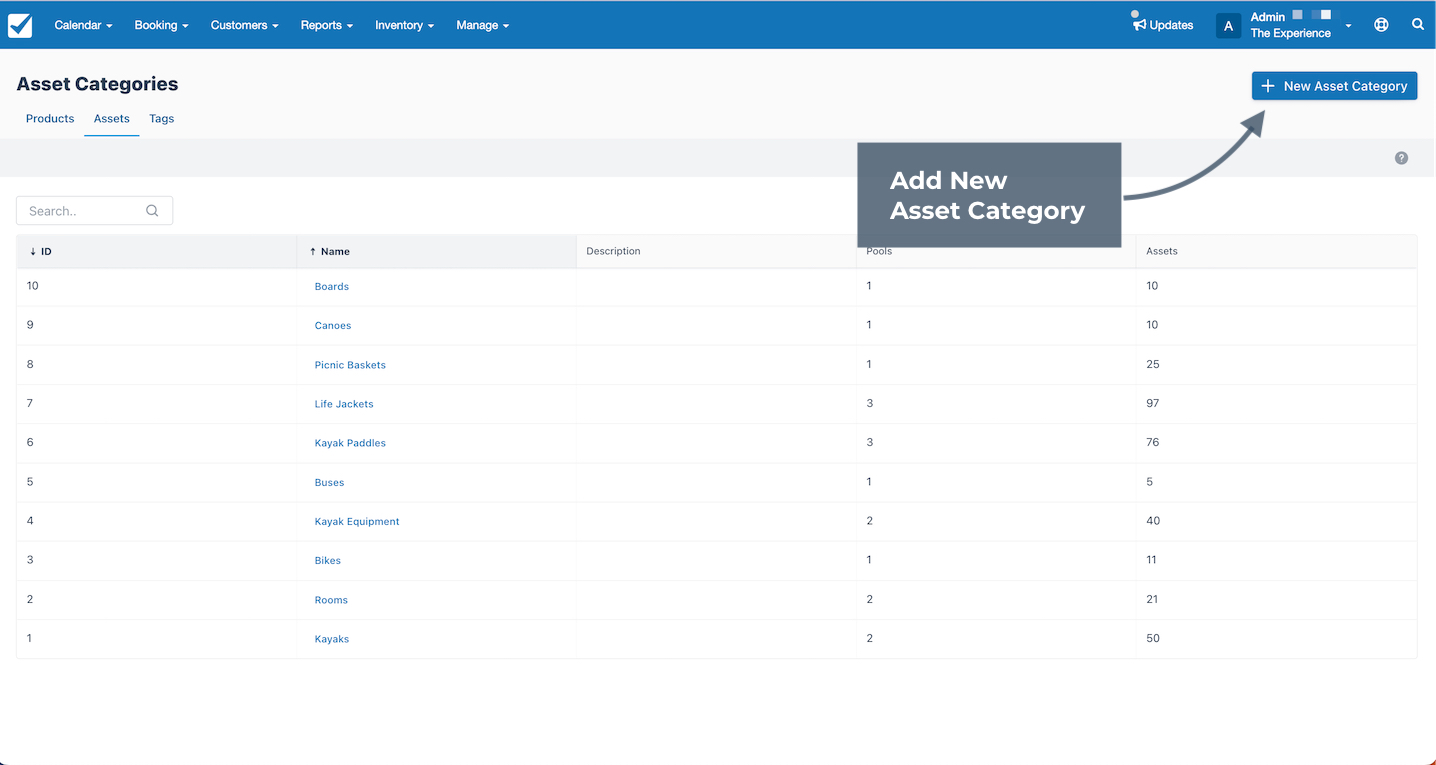
Task: Open the Bikes asset category
Action: [x=328, y=560]
